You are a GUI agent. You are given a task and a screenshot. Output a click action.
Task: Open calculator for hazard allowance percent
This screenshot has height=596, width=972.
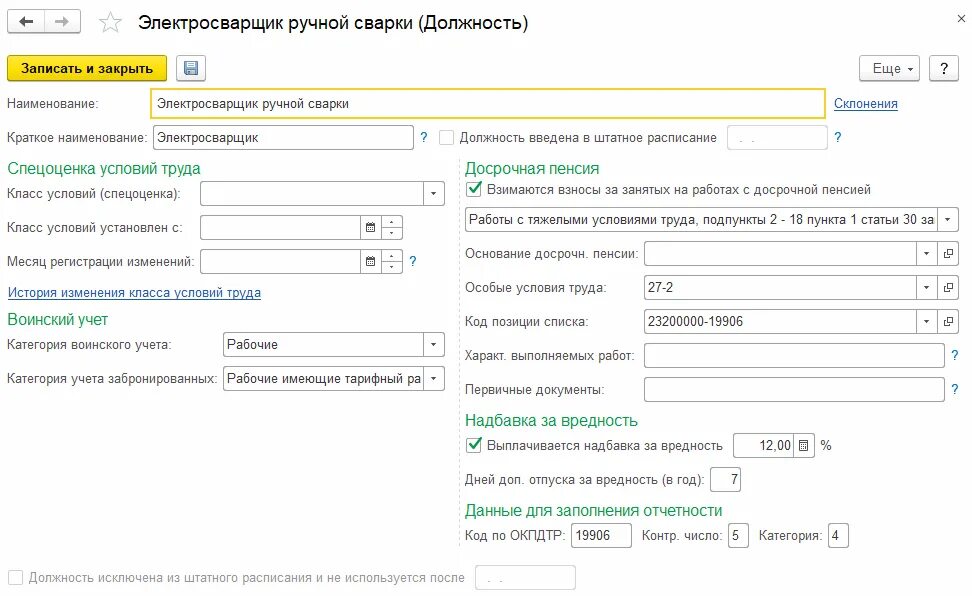click(803, 446)
